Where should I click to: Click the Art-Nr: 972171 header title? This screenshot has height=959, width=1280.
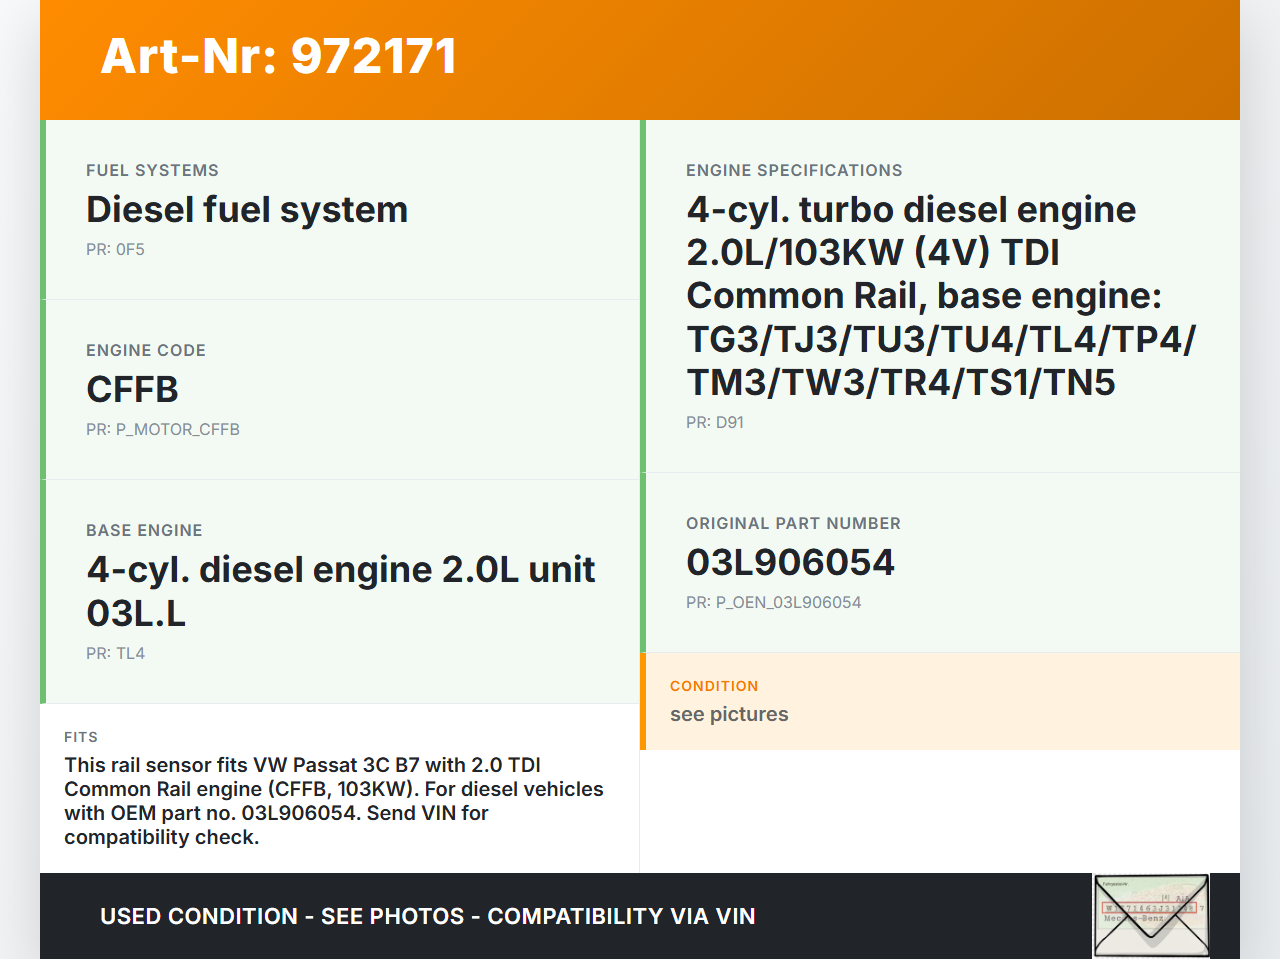pos(278,56)
